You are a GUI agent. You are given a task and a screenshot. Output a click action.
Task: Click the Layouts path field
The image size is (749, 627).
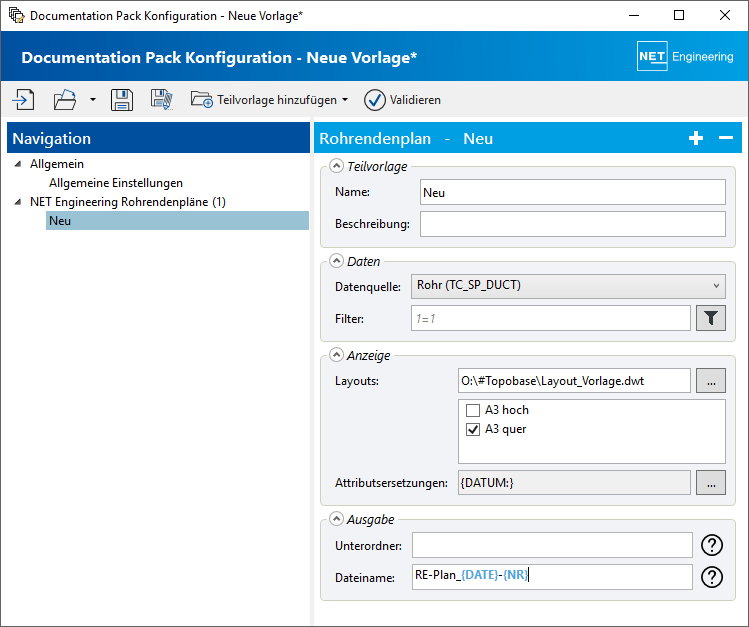[x=574, y=381]
